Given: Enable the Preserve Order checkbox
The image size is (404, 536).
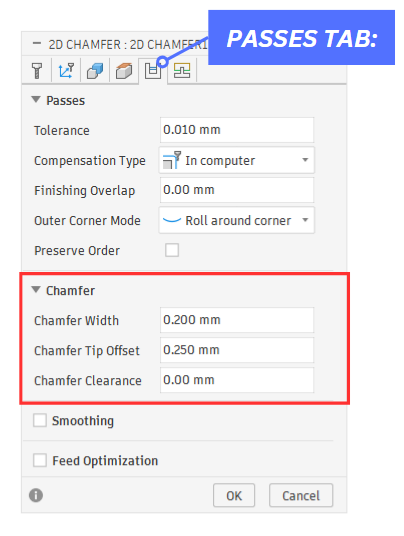Looking at the screenshot, I should (x=172, y=250).
